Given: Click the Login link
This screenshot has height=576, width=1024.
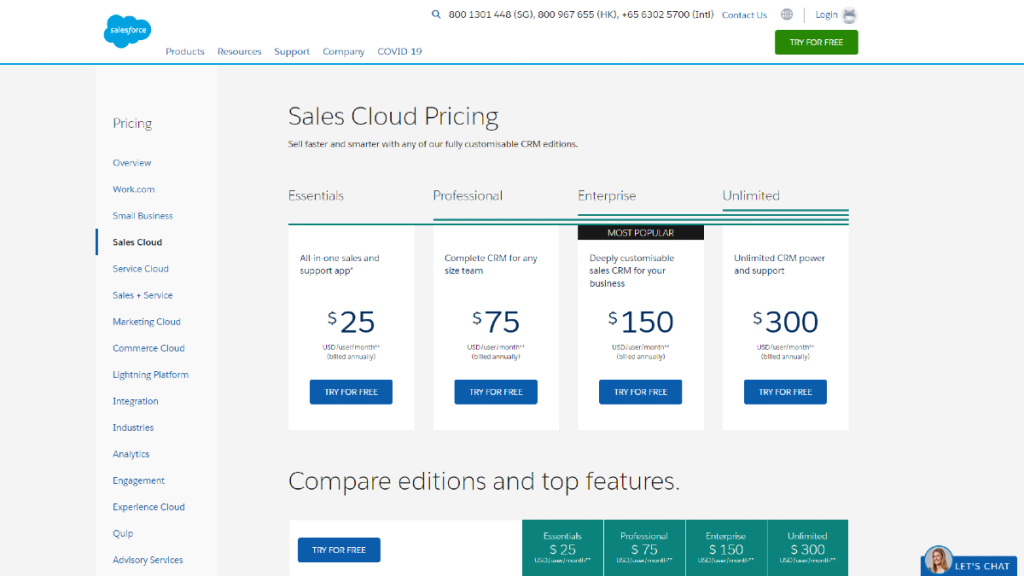Looking at the screenshot, I should click(826, 14).
